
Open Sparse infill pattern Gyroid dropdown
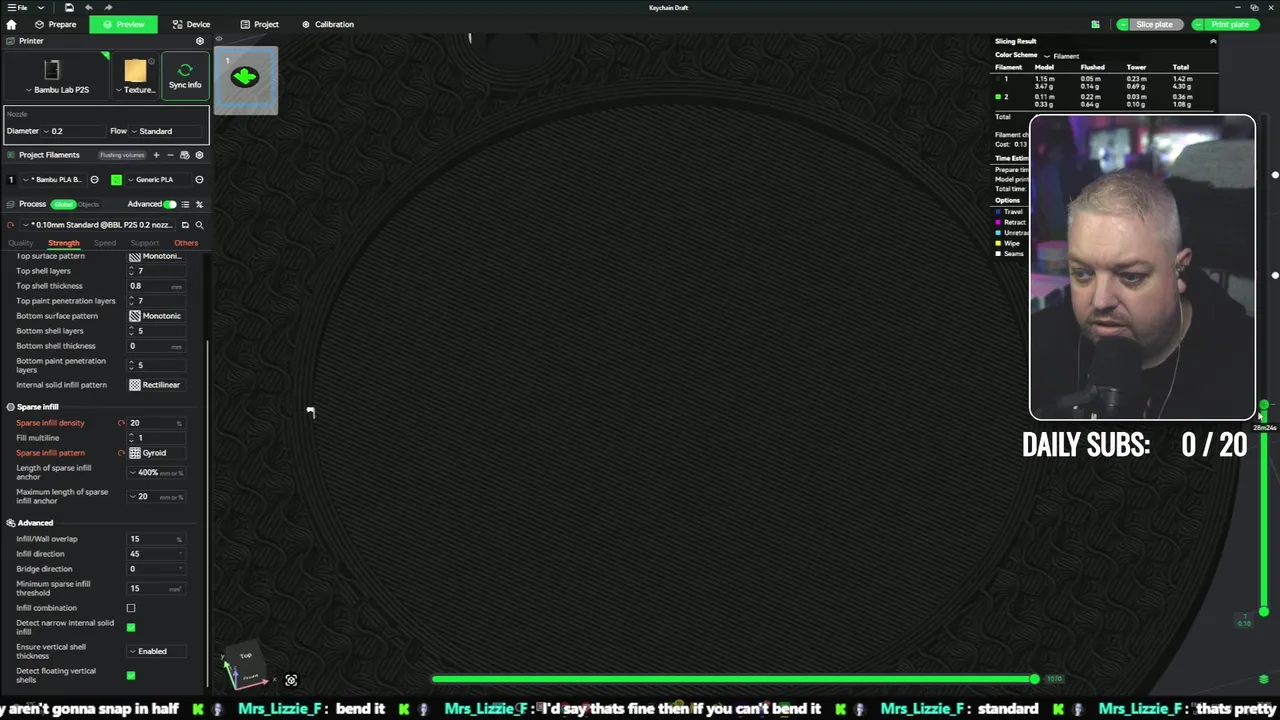(x=157, y=453)
